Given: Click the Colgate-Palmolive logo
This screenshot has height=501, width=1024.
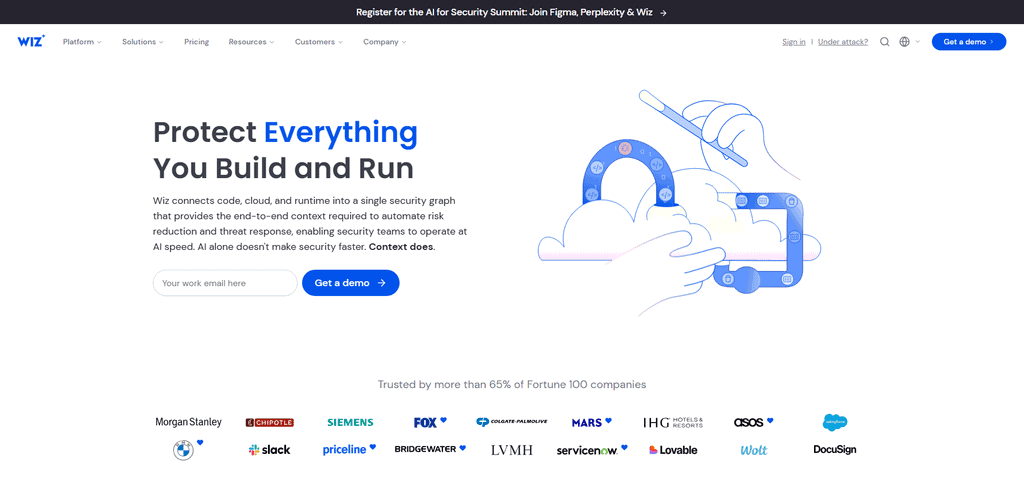Looking at the screenshot, I should pos(511,422).
